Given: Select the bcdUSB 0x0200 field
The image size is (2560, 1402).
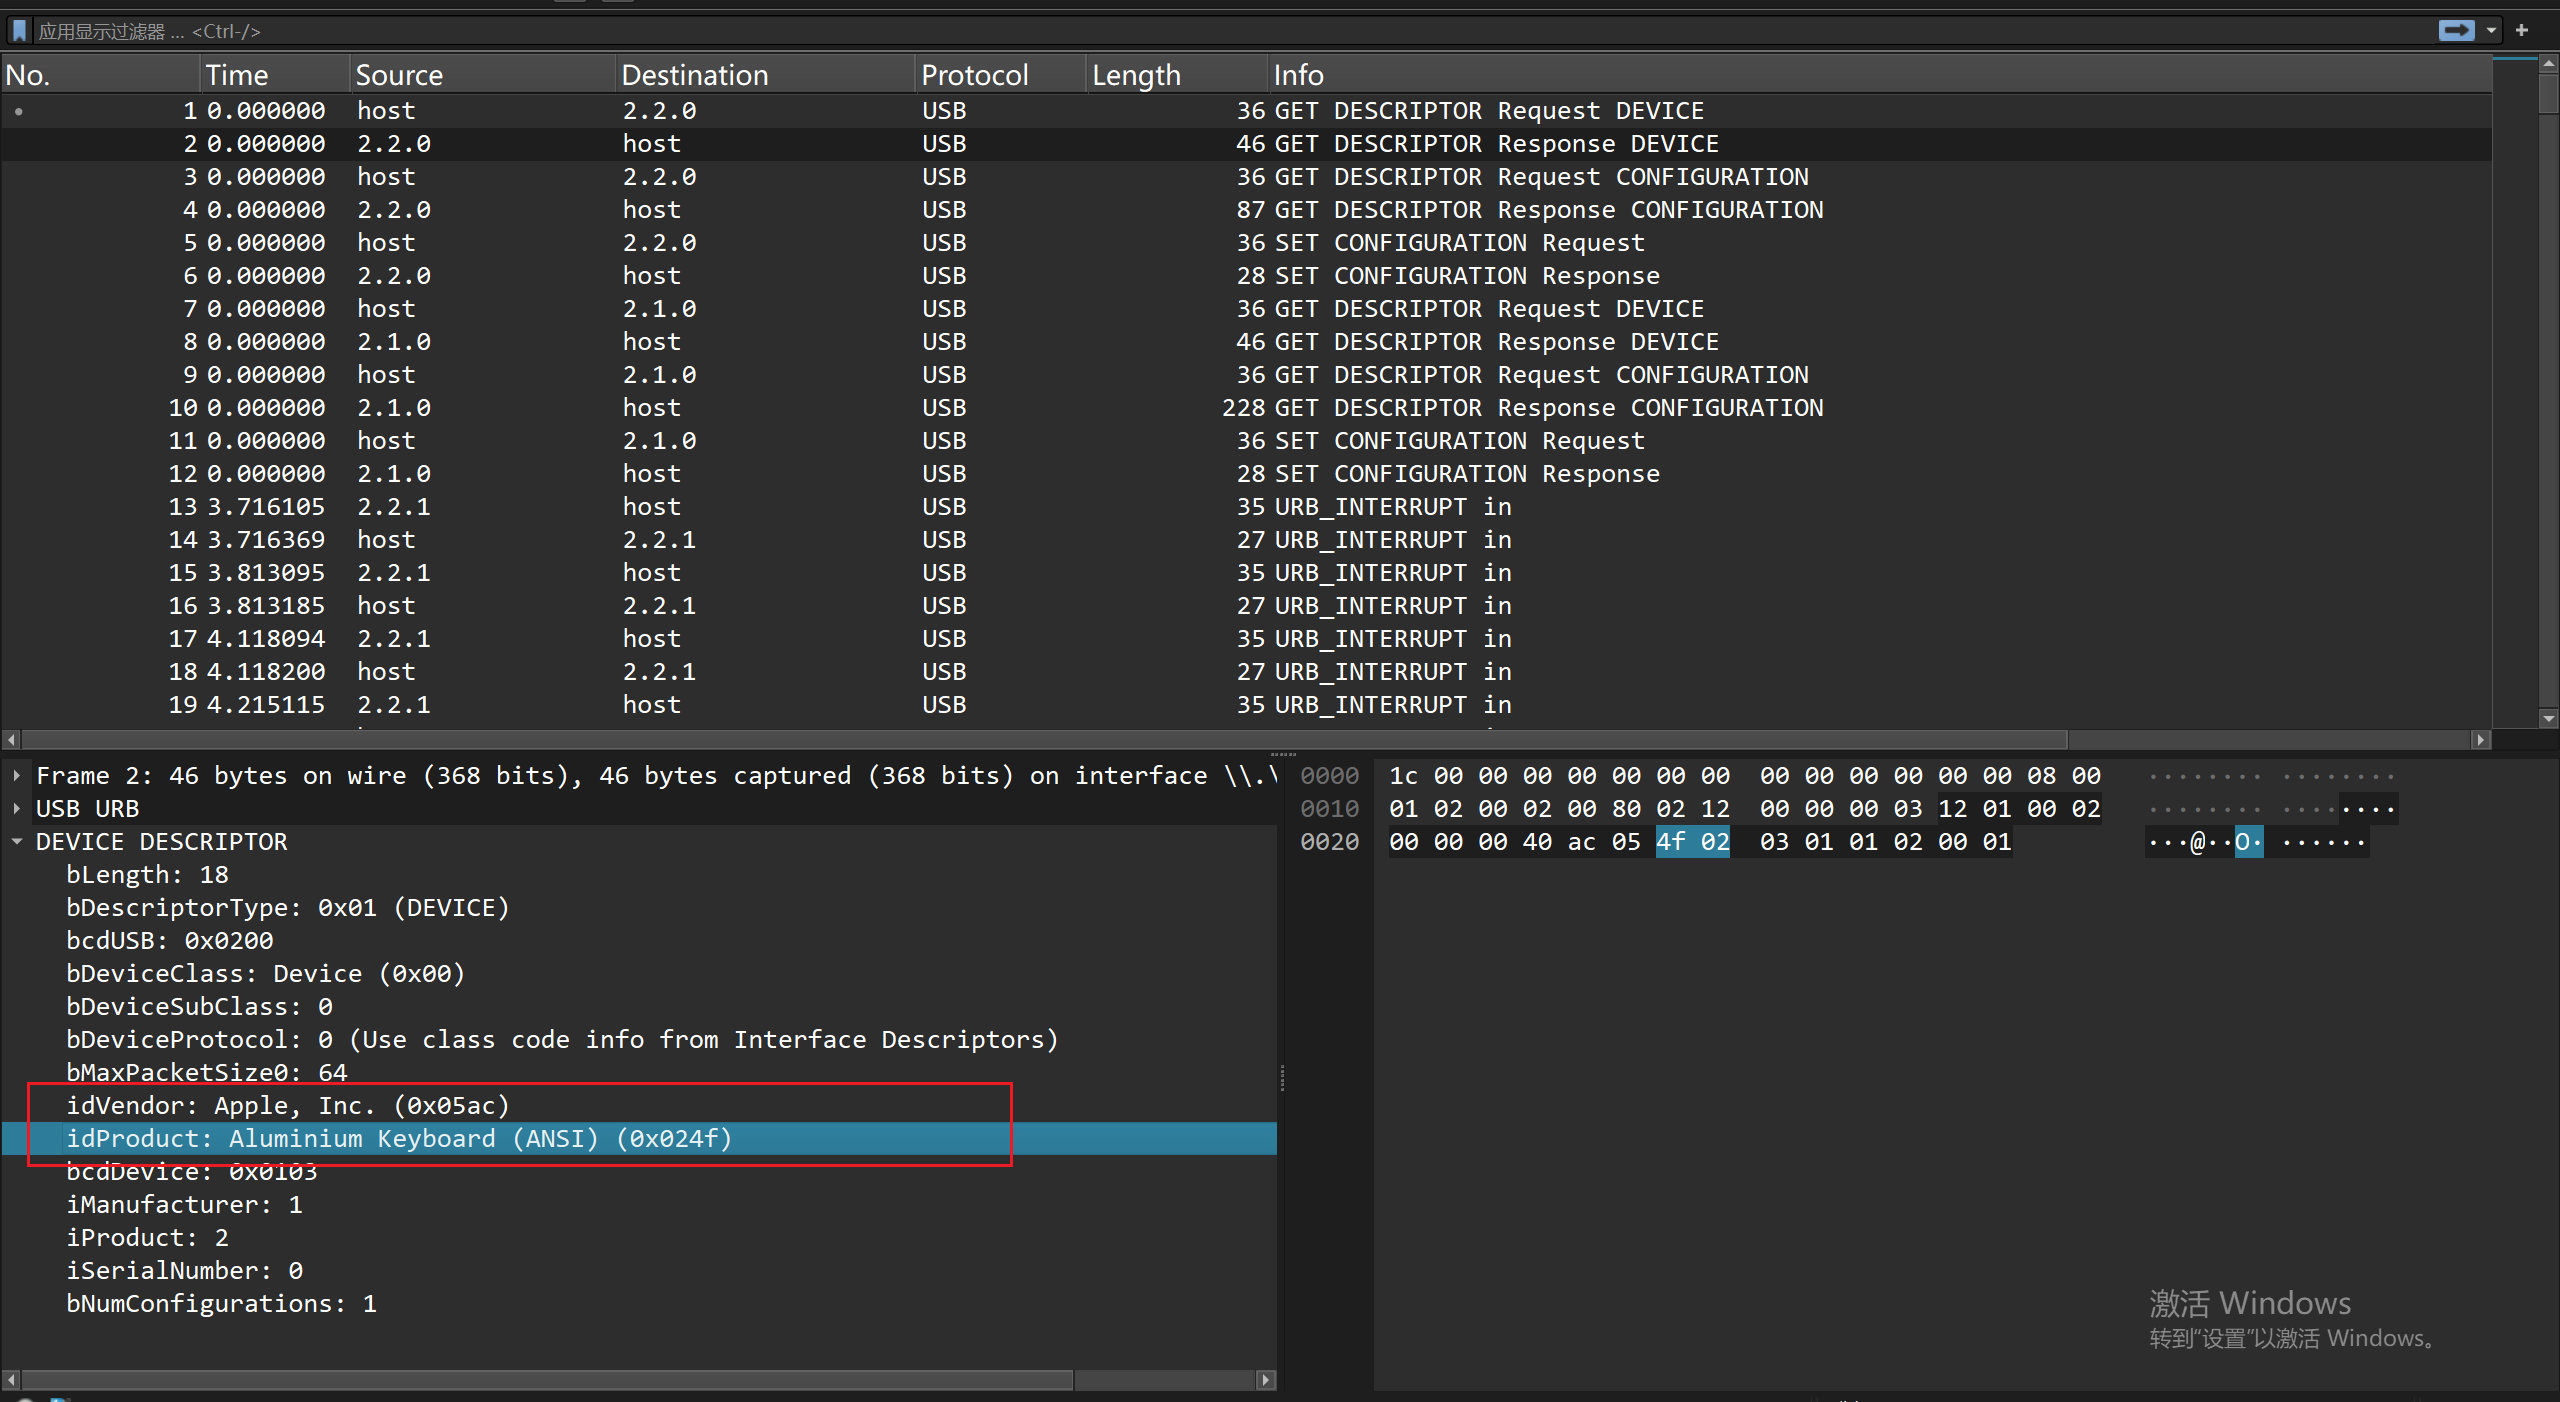Looking at the screenshot, I should click(169, 941).
